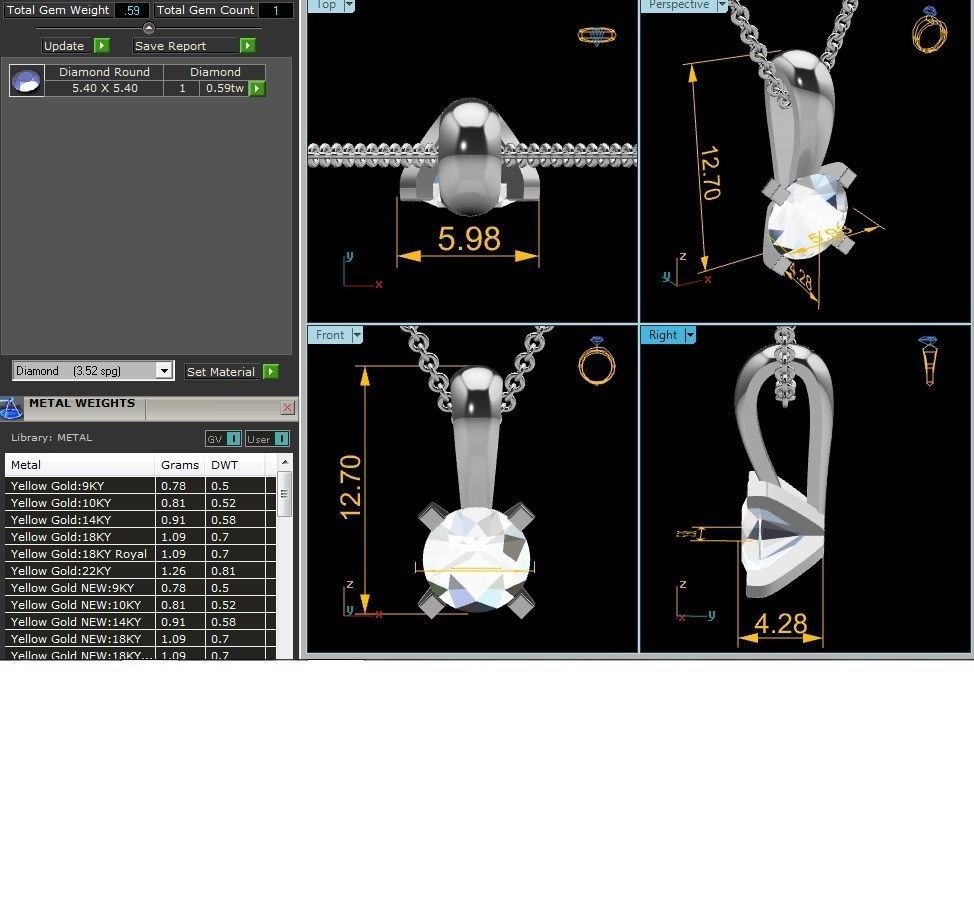Click the 0.59tw gem weight cell
This screenshot has height=918, width=974.
click(224, 88)
